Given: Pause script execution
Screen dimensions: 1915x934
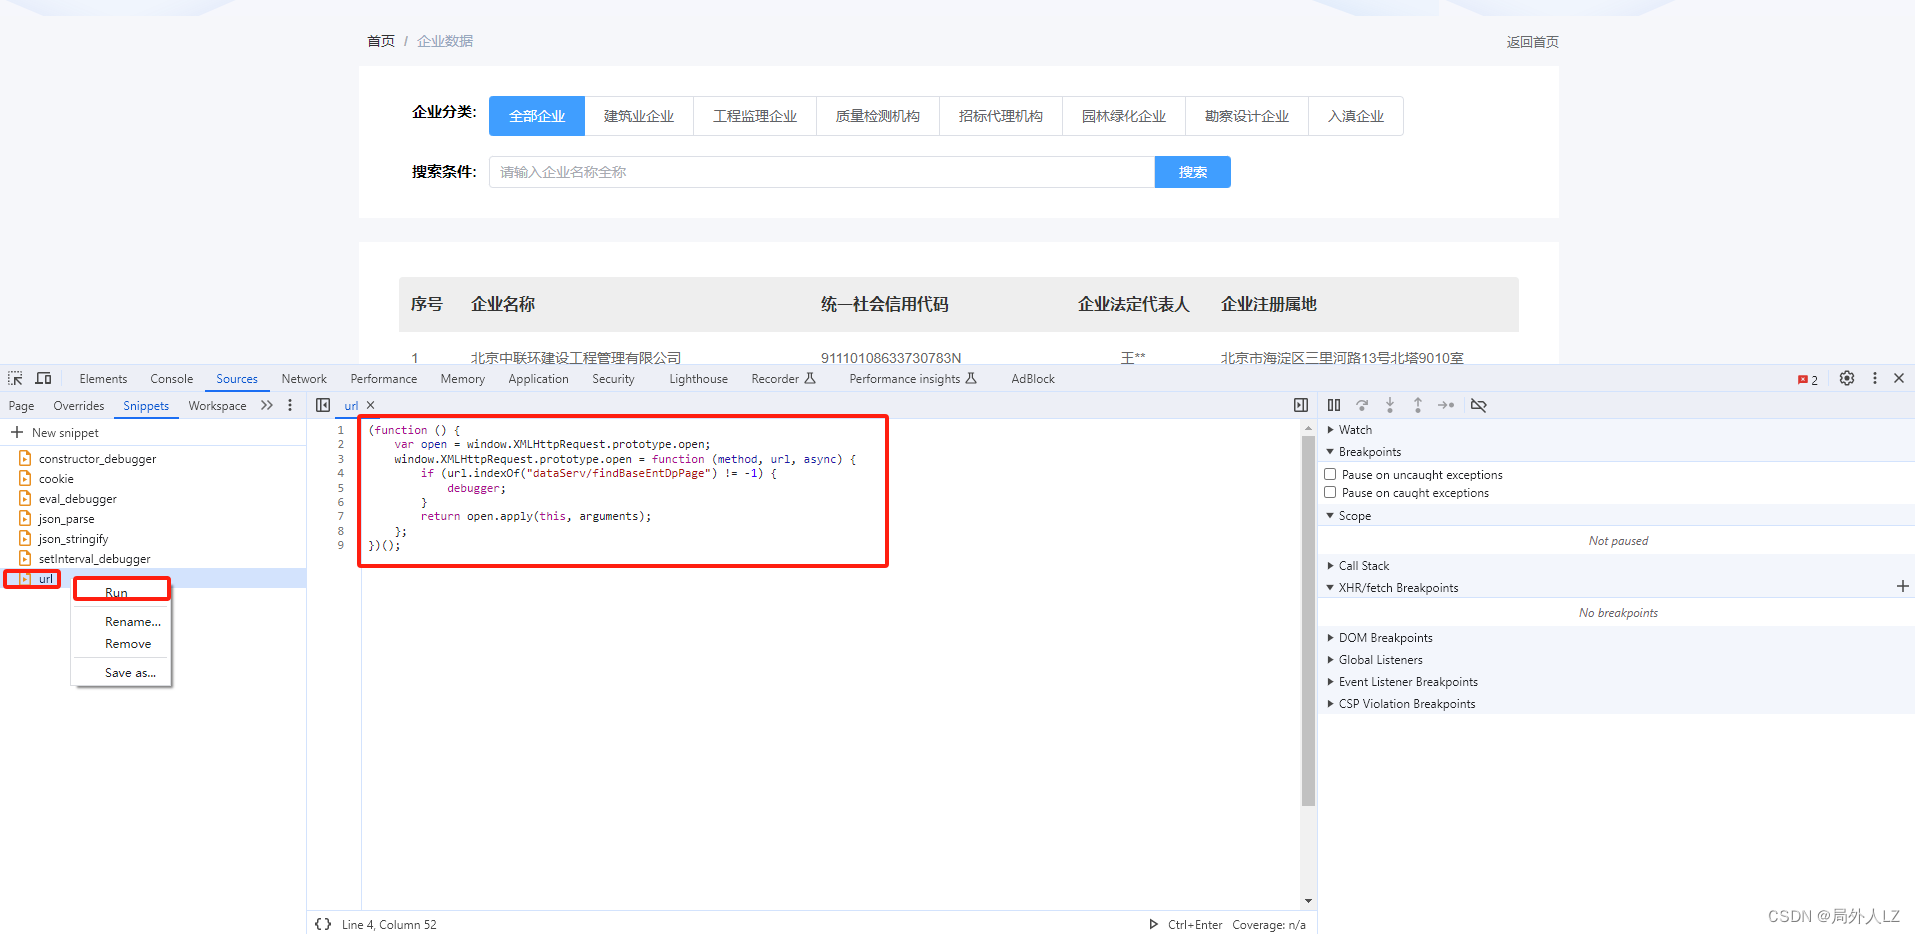Looking at the screenshot, I should pyautogui.click(x=1334, y=405).
